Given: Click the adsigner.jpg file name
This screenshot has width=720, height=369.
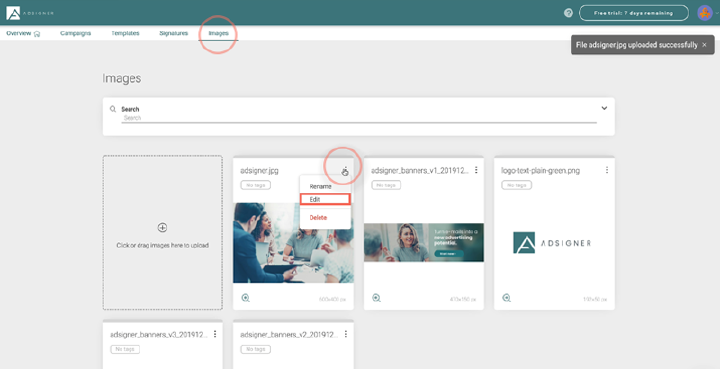Looking at the screenshot, I should pos(259,170).
